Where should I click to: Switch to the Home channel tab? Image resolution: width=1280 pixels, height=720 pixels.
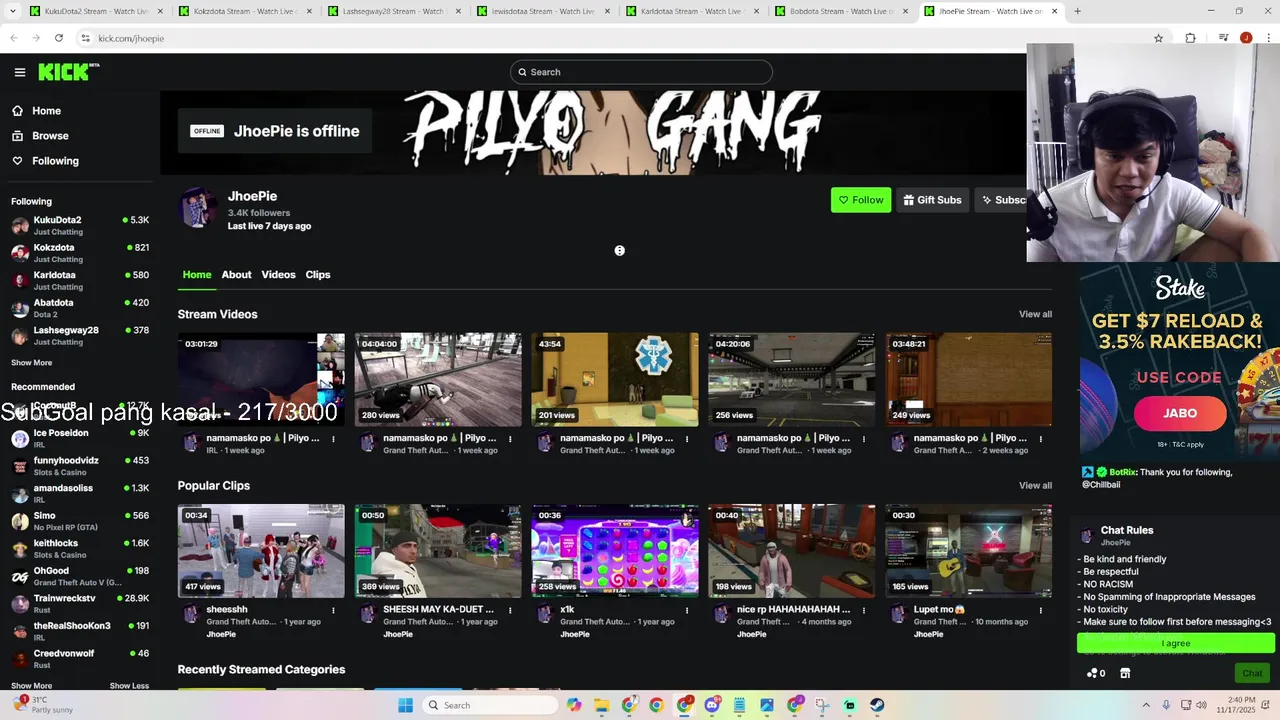(197, 275)
